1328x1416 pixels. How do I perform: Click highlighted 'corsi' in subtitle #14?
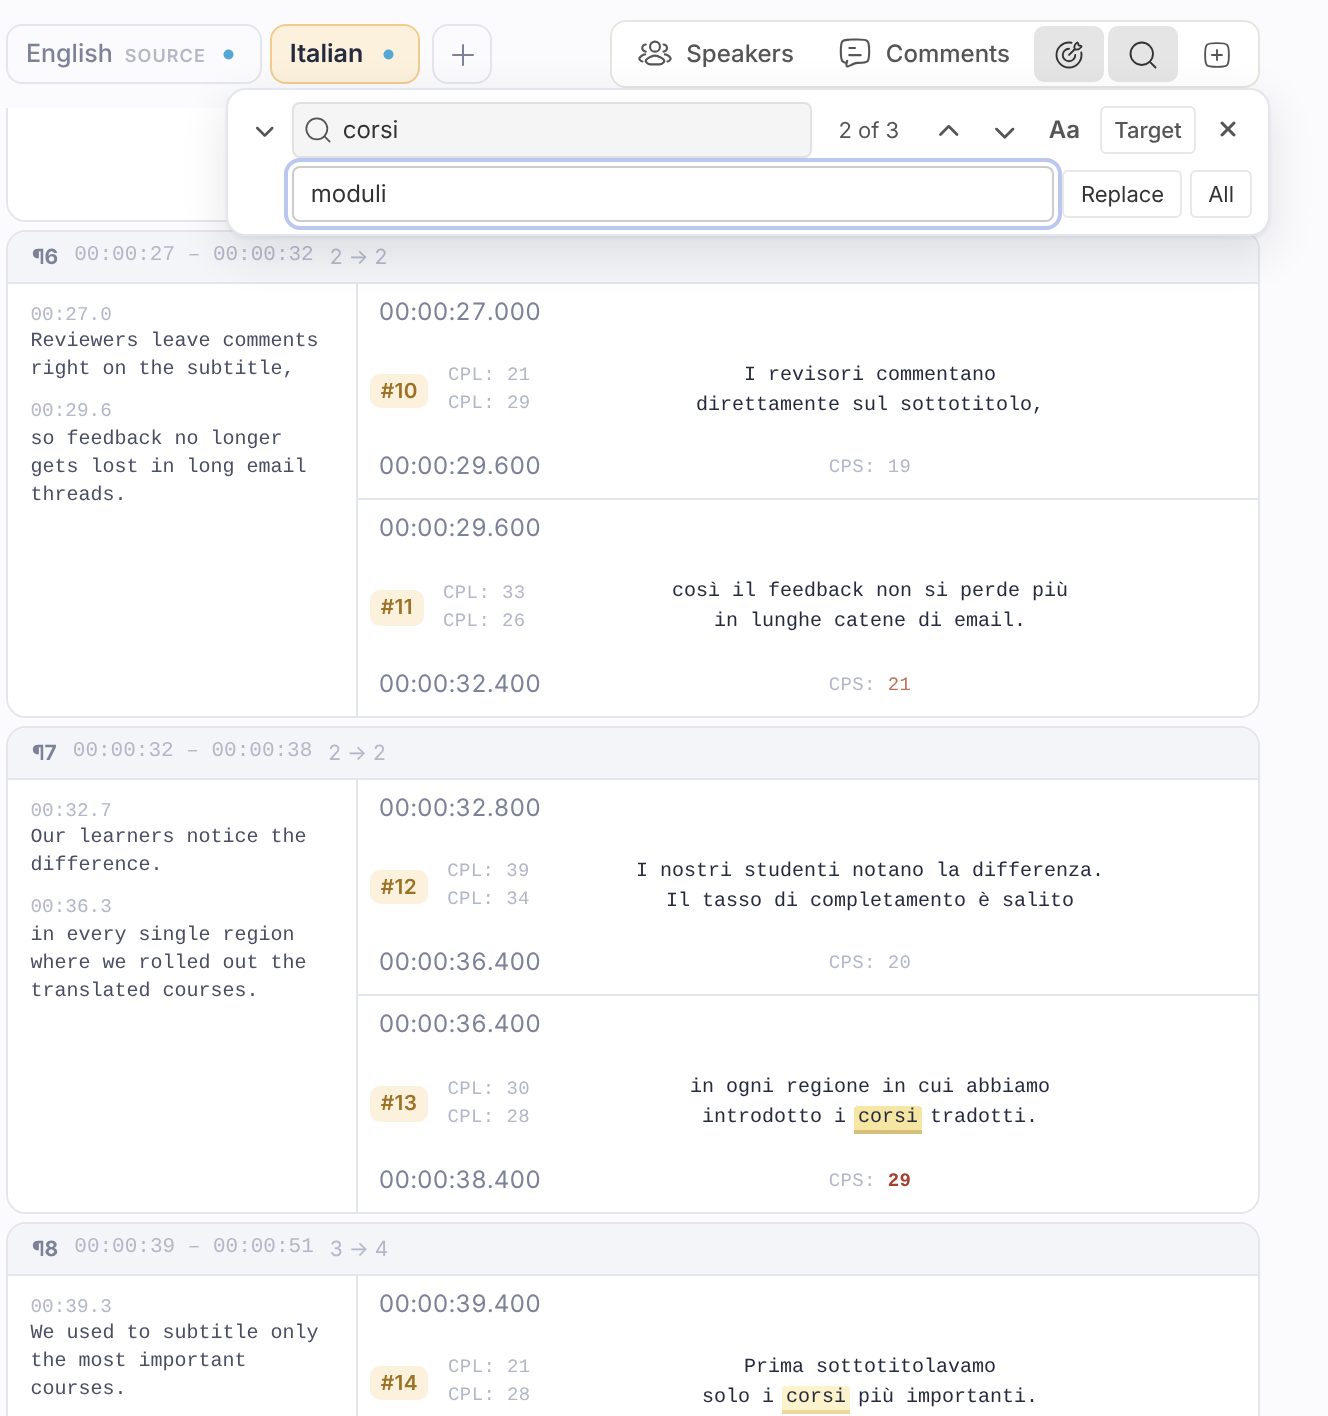point(816,1396)
